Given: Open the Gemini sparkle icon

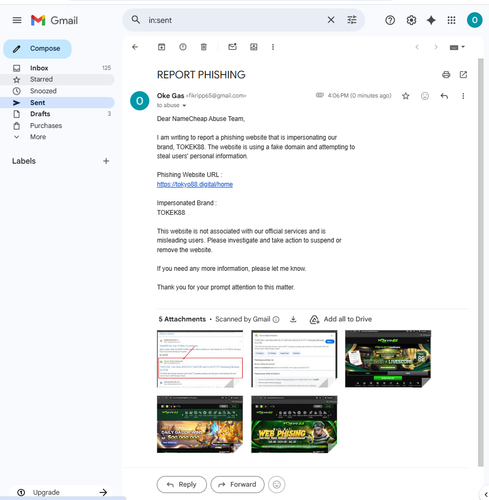Looking at the screenshot, I should pos(431,20).
